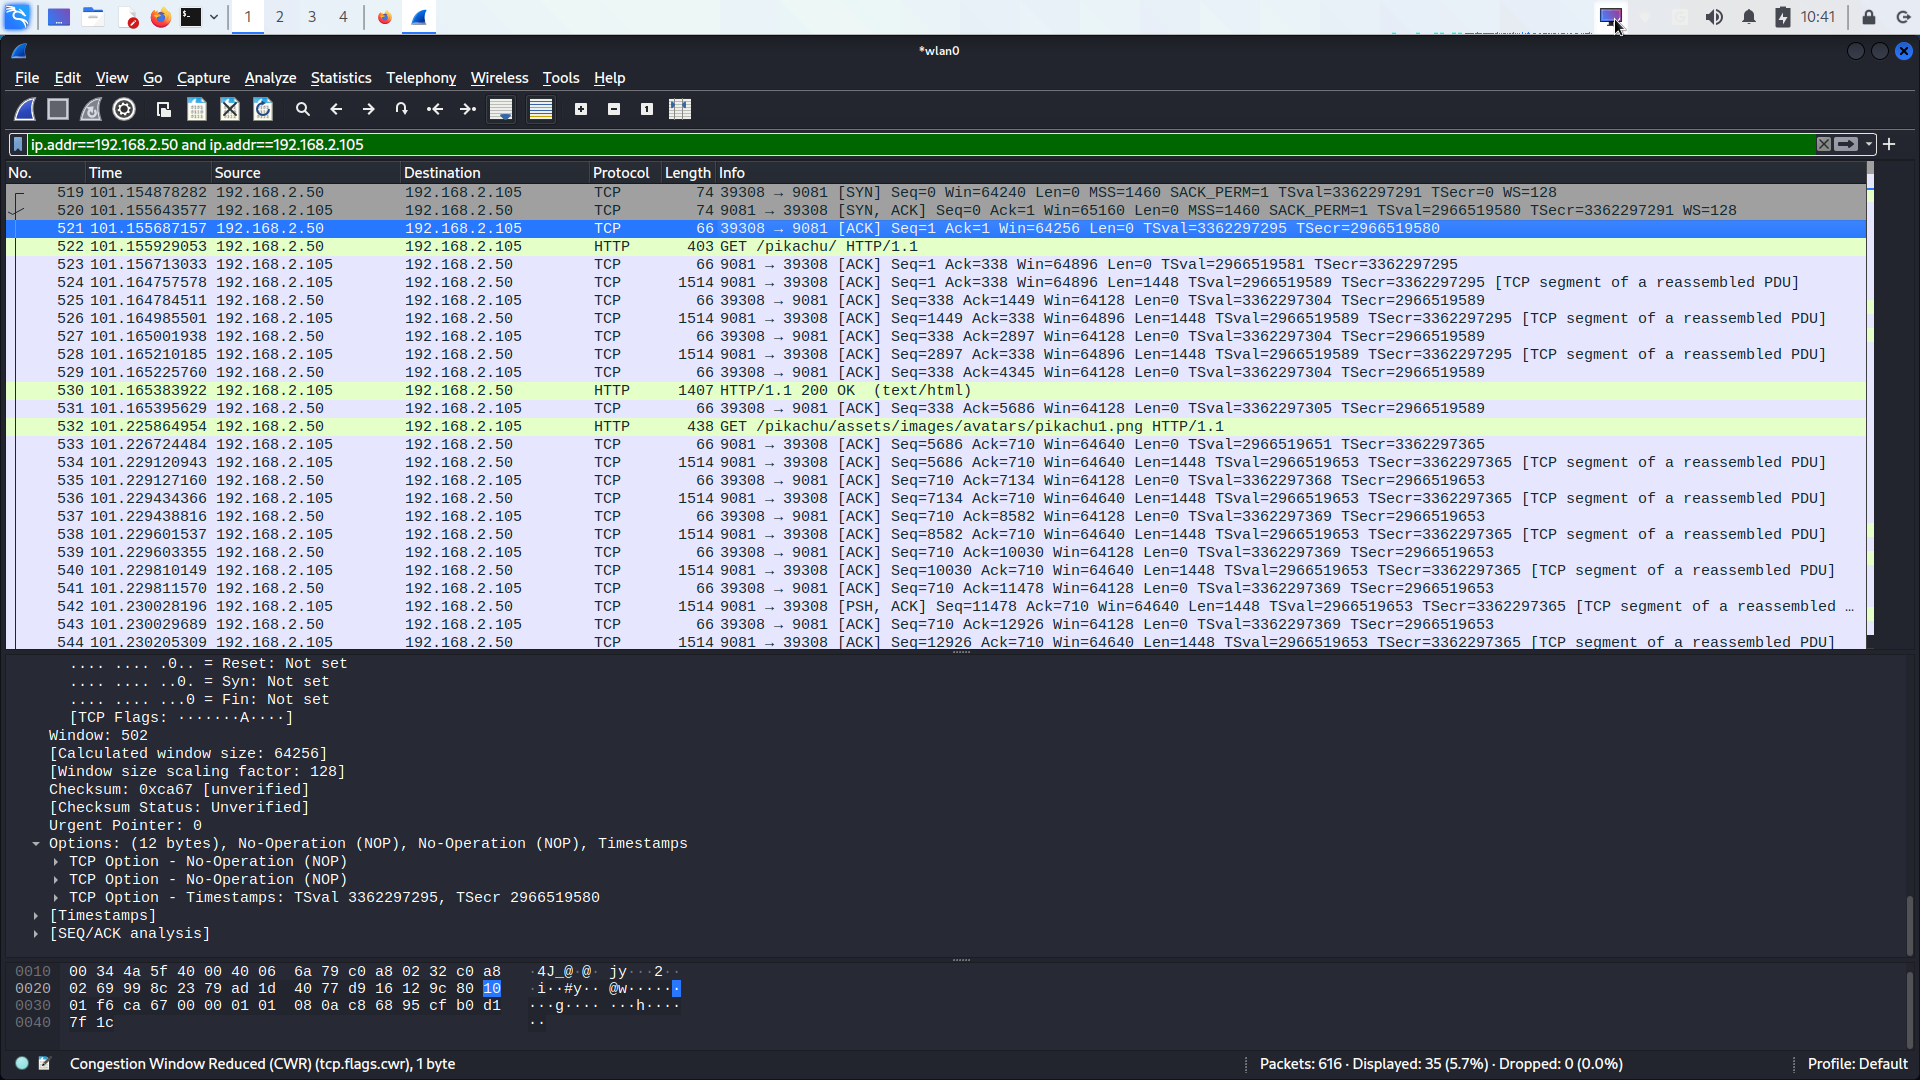Start capturing packets with the shark fin icon

25,109
